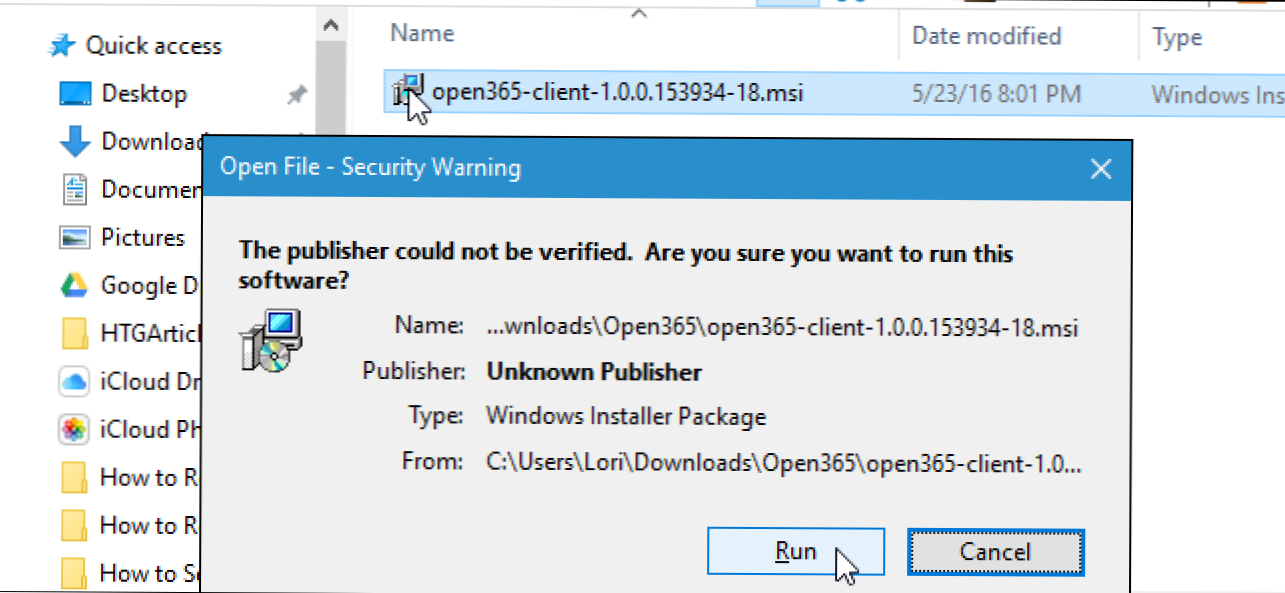
Task: Open the Google Drive icon
Action: pos(75,286)
